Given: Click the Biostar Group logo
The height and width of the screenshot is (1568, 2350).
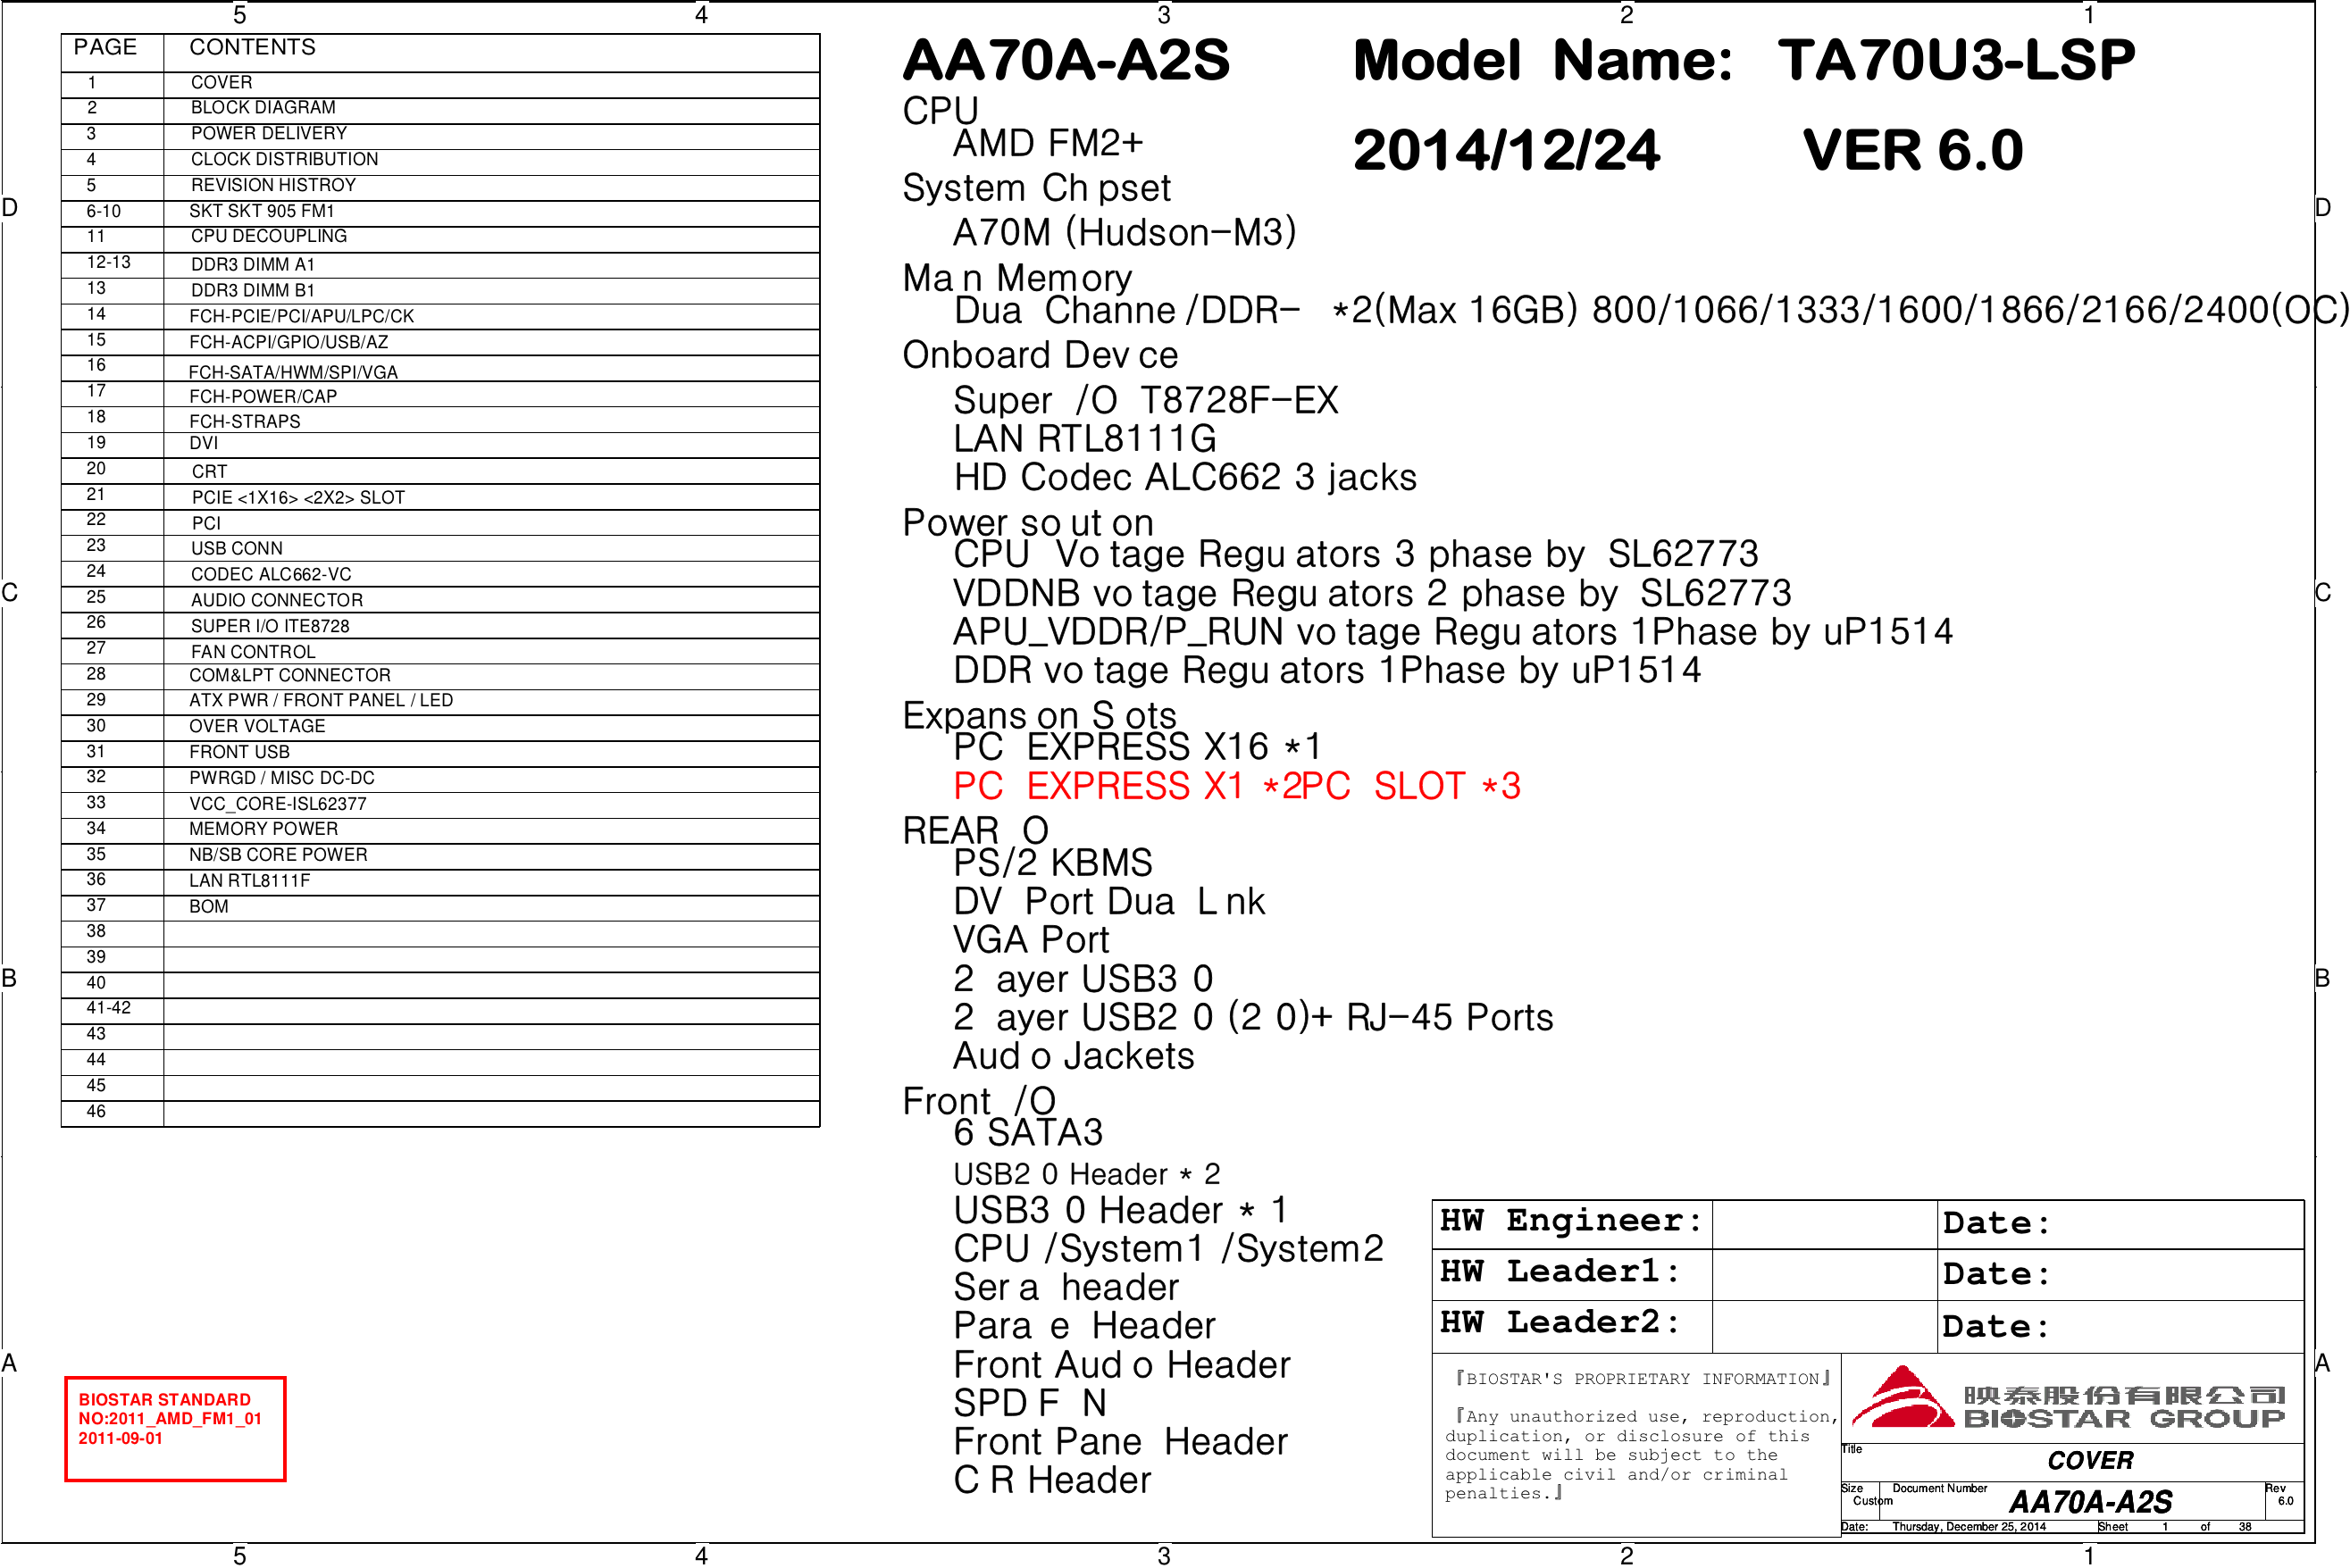Looking at the screenshot, I should point(2068,1398).
